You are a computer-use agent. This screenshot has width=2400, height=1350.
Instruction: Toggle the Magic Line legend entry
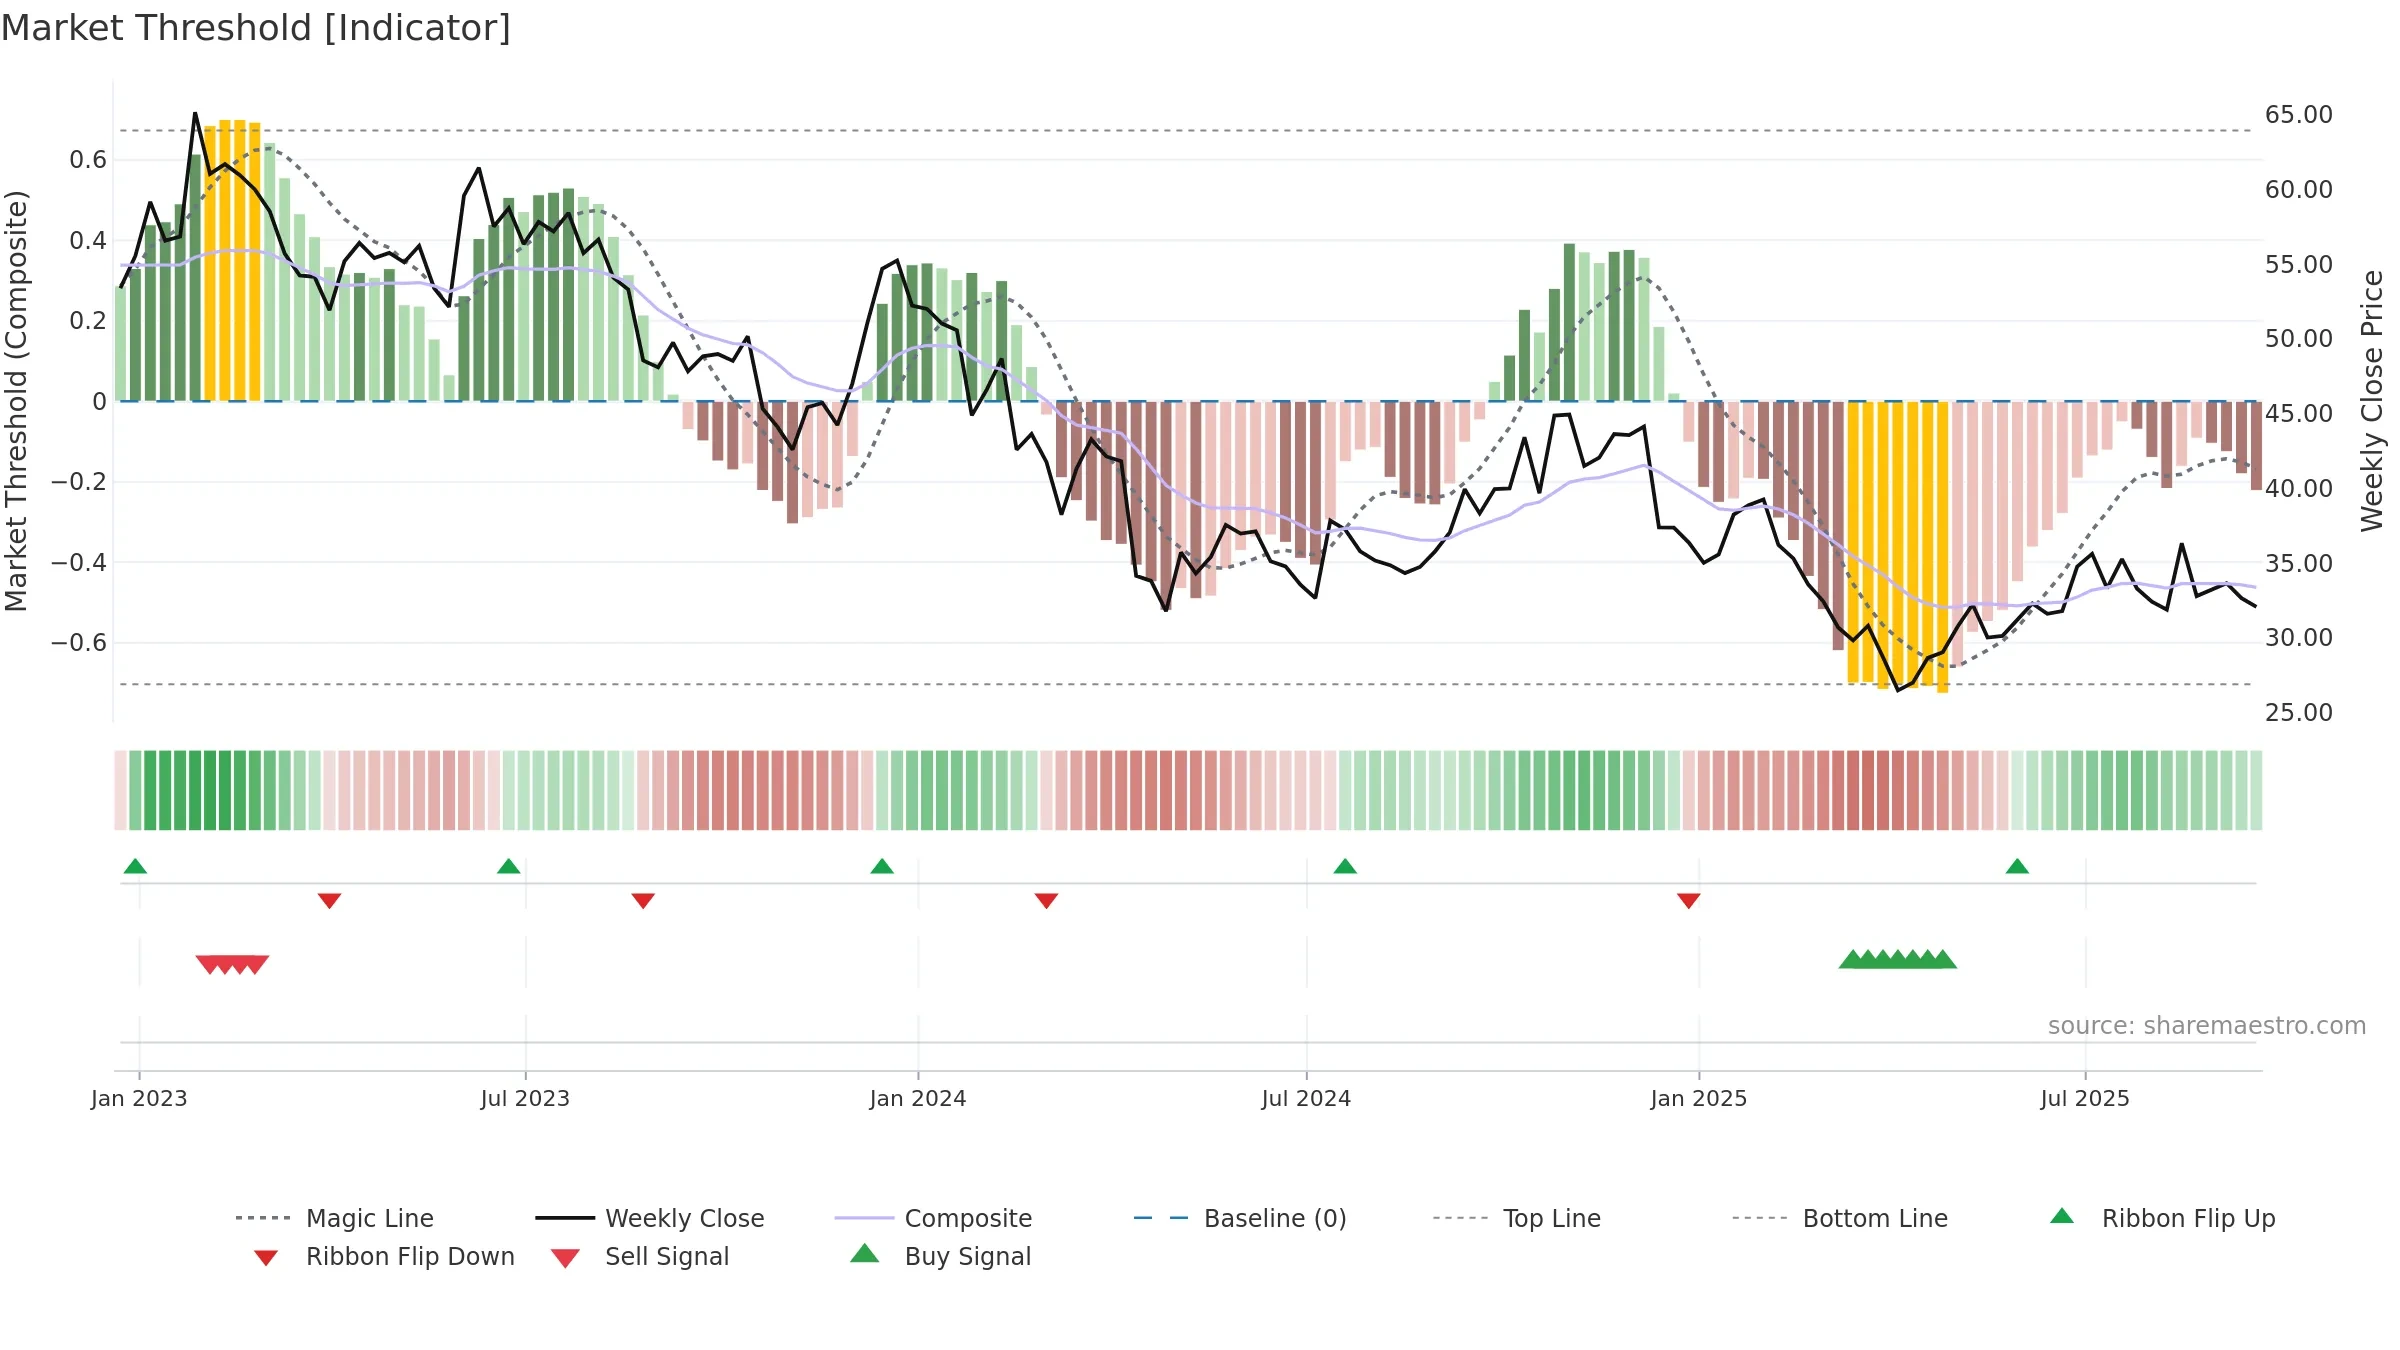335,1218
